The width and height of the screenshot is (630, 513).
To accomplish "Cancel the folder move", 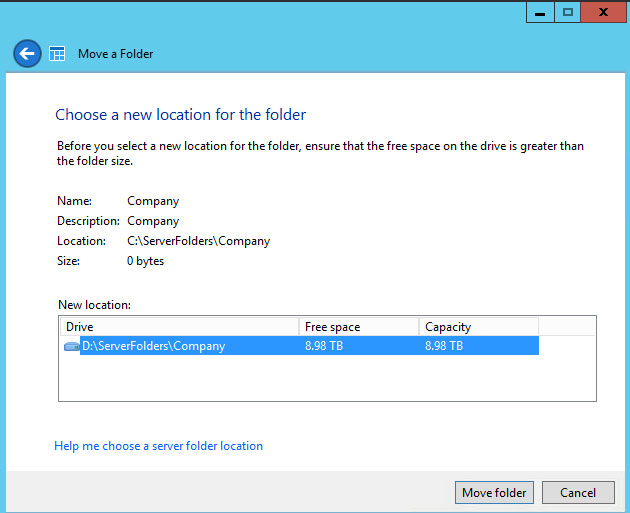I will click(578, 492).
